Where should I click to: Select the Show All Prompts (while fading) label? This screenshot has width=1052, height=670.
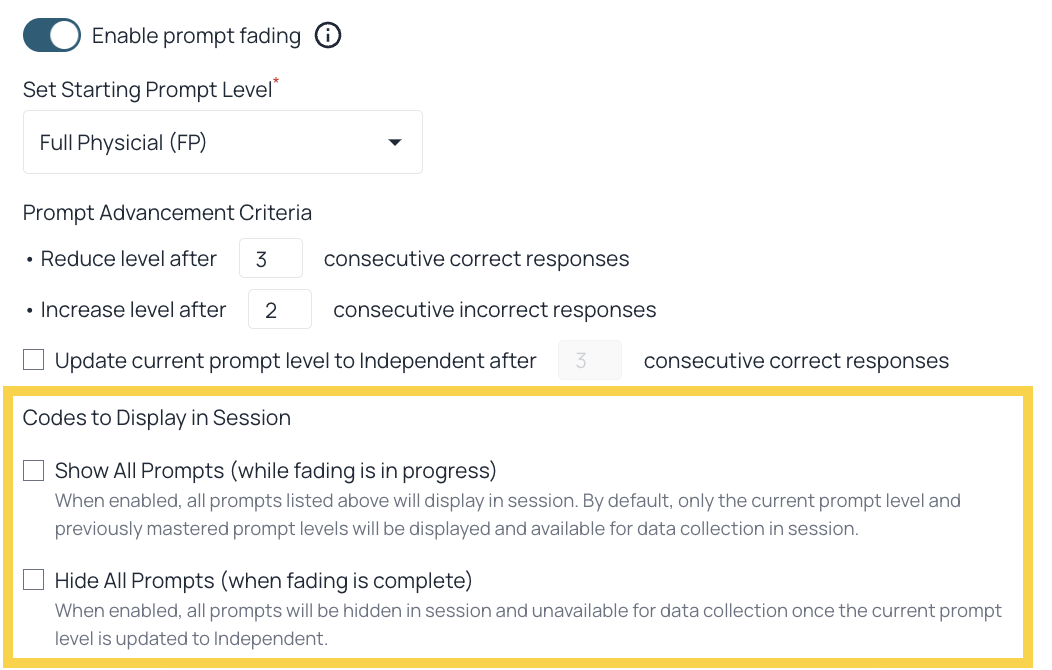(276, 471)
